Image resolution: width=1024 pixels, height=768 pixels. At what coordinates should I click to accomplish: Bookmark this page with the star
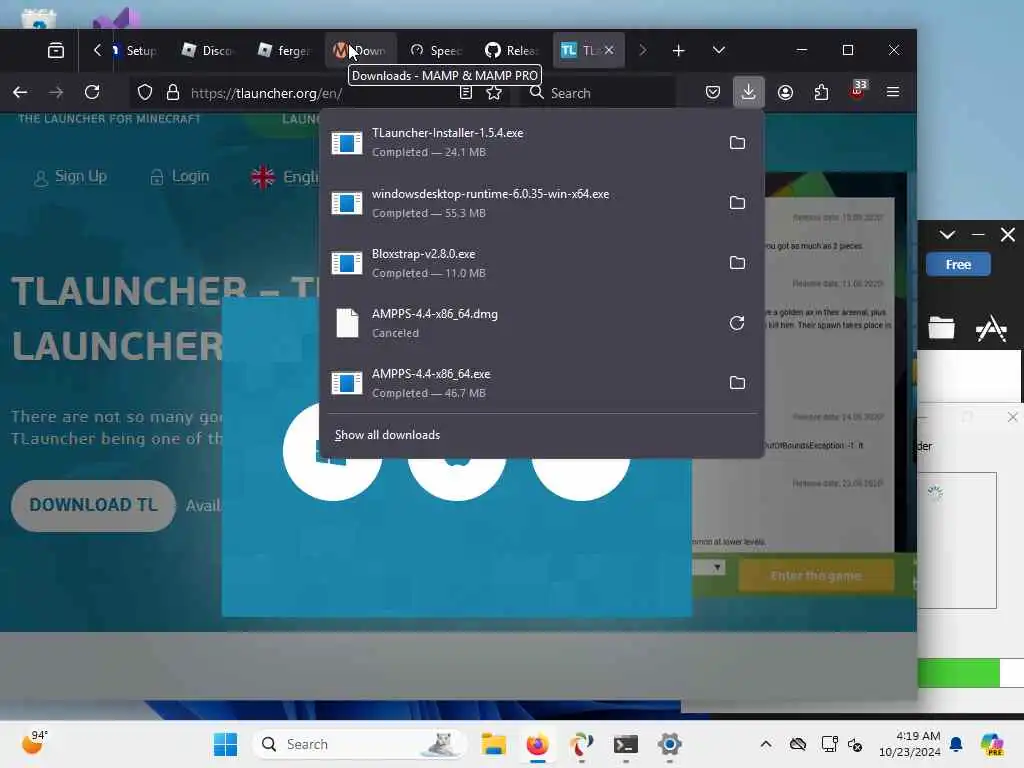point(494,93)
